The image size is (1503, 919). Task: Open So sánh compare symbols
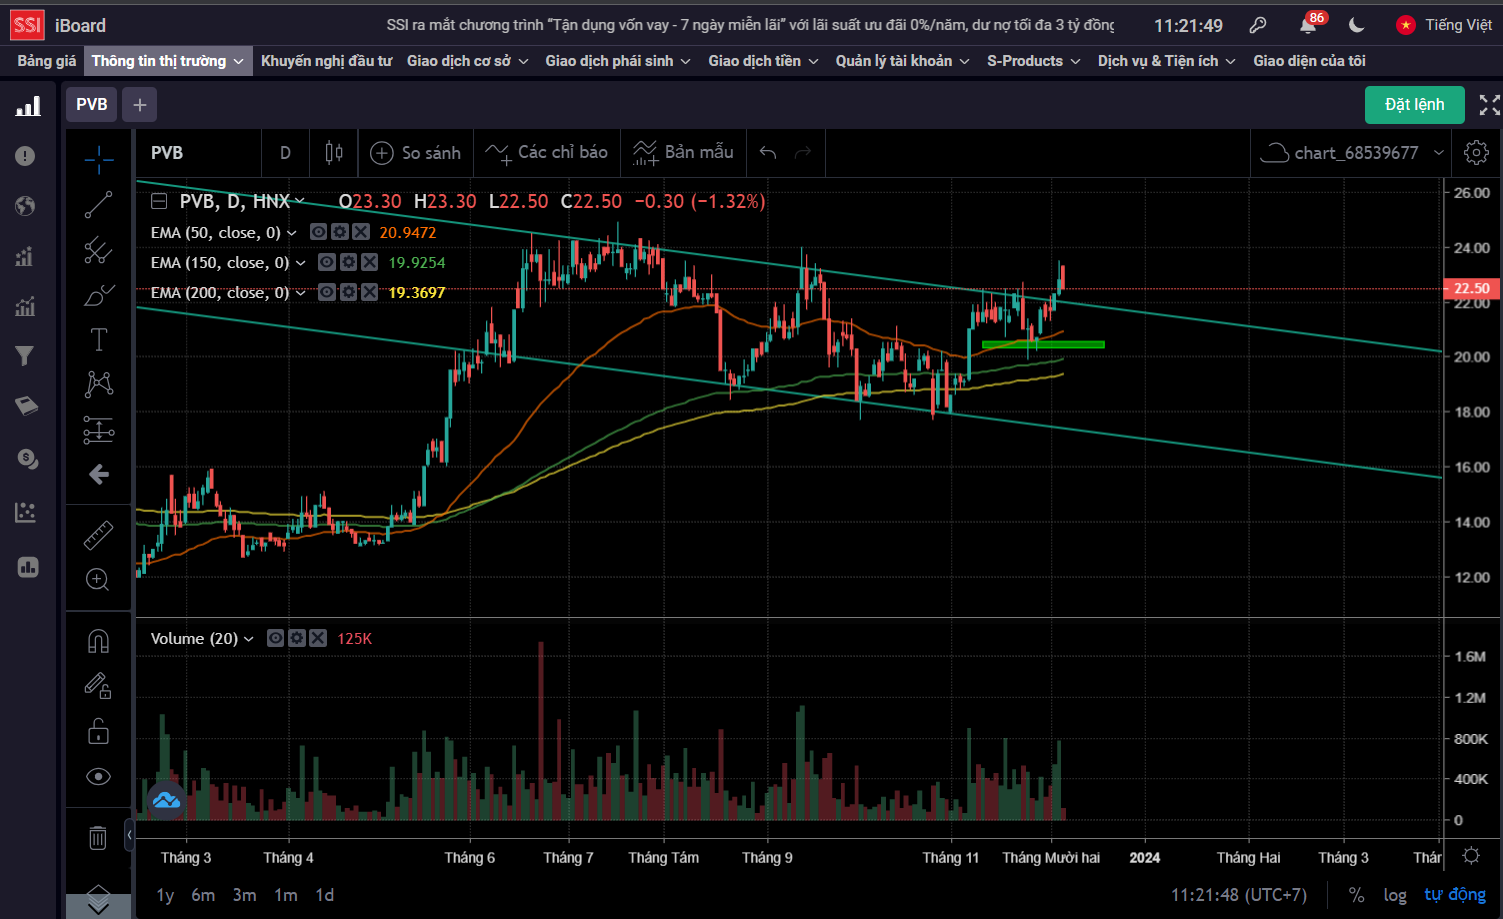pos(416,153)
